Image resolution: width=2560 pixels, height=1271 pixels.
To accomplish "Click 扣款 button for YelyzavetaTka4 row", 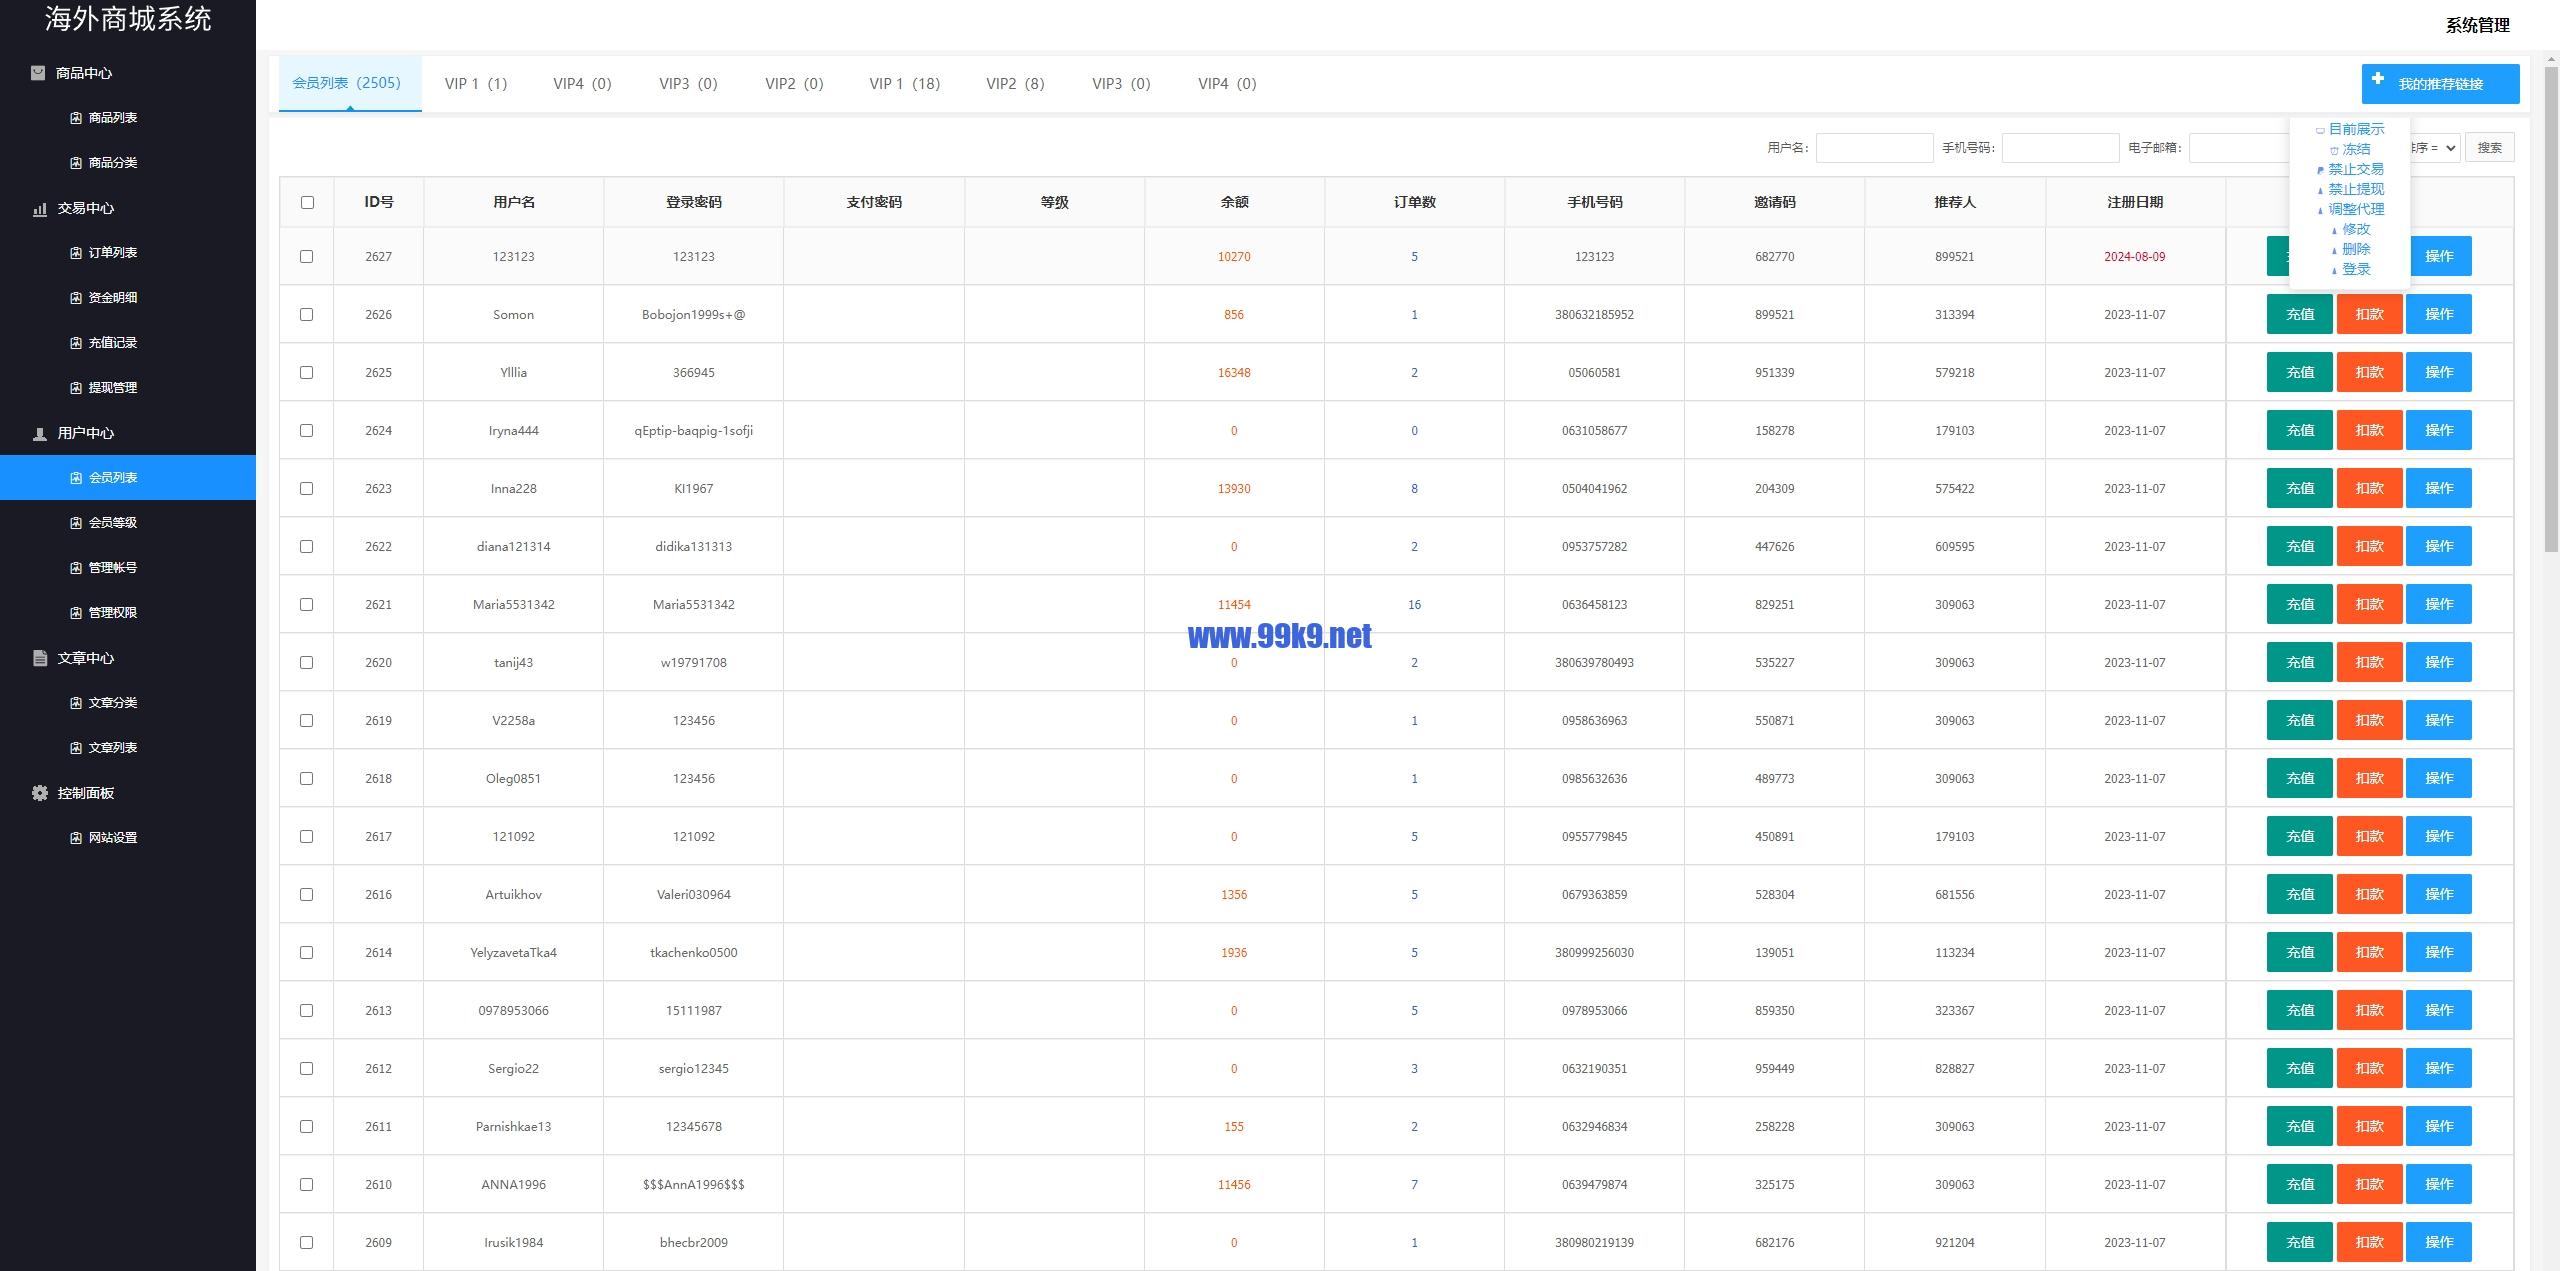I will point(2369,952).
